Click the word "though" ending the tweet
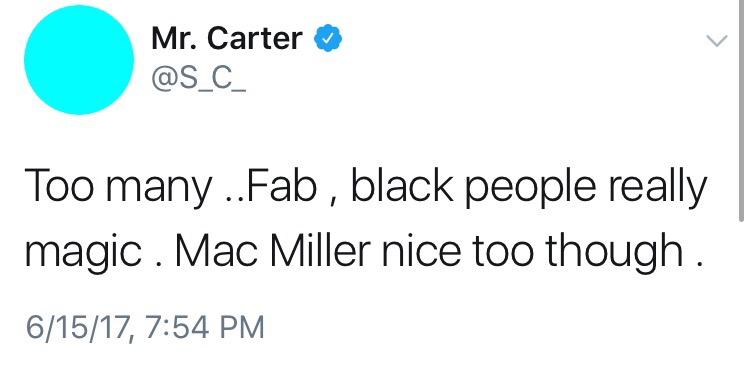The image size is (750, 368). pos(614,254)
